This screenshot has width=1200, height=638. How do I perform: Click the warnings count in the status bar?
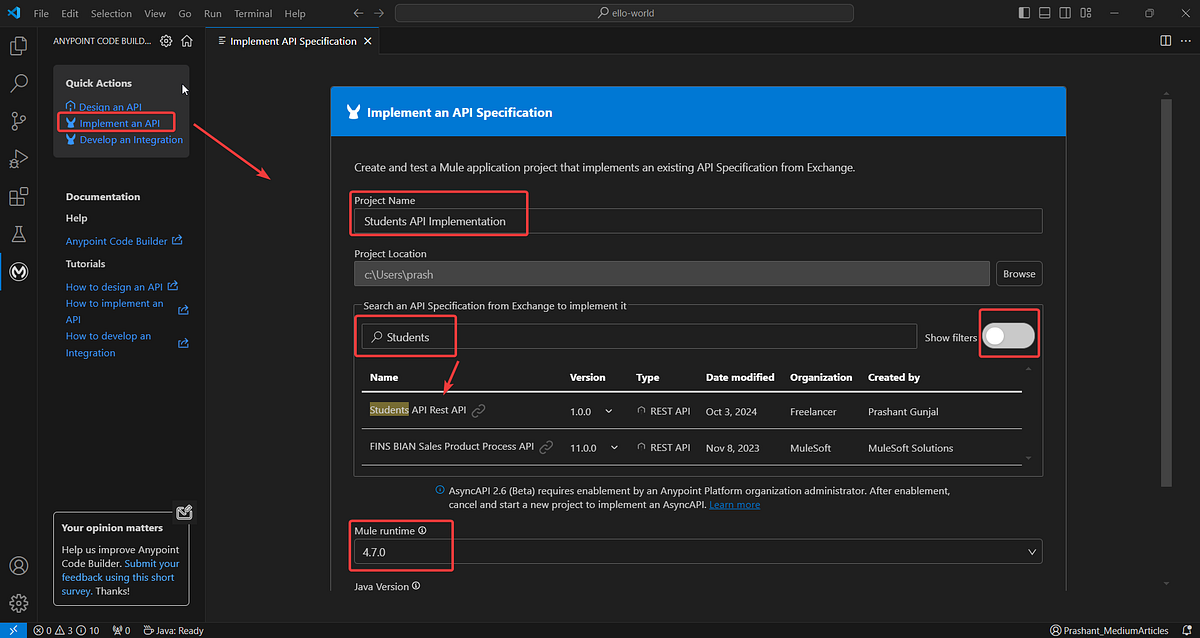coord(62,630)
